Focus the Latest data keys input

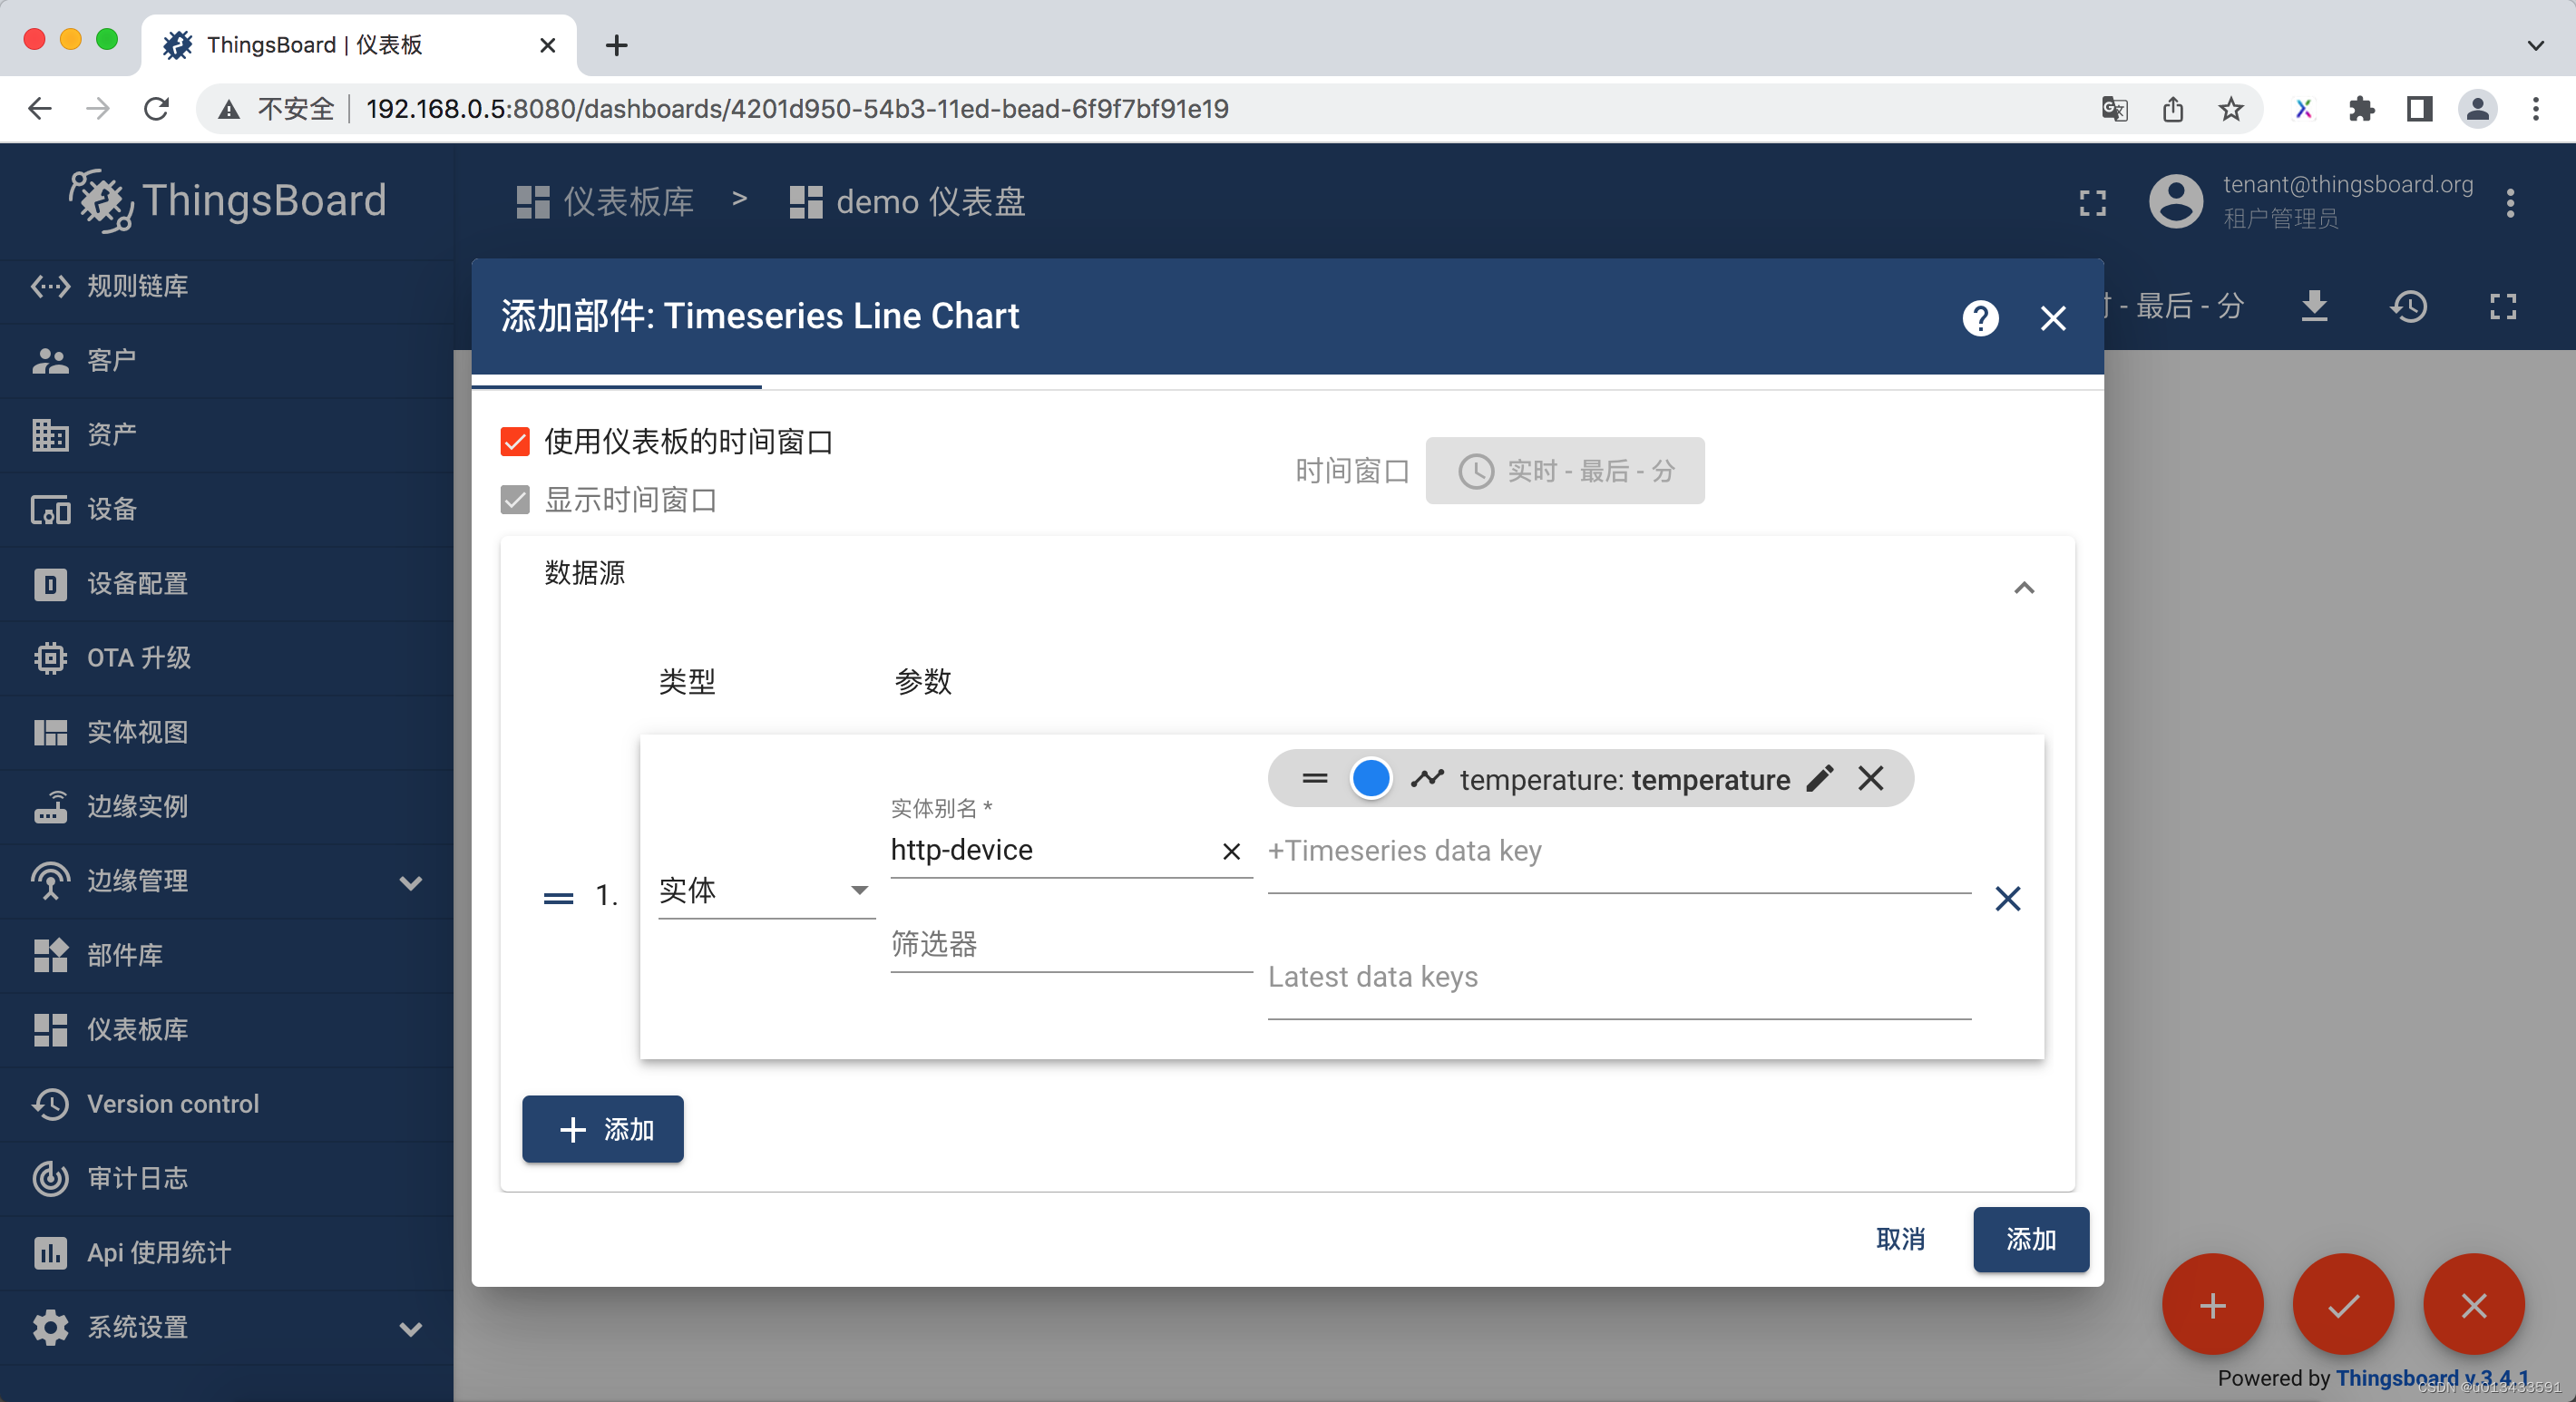click(x=1618, y=977)
